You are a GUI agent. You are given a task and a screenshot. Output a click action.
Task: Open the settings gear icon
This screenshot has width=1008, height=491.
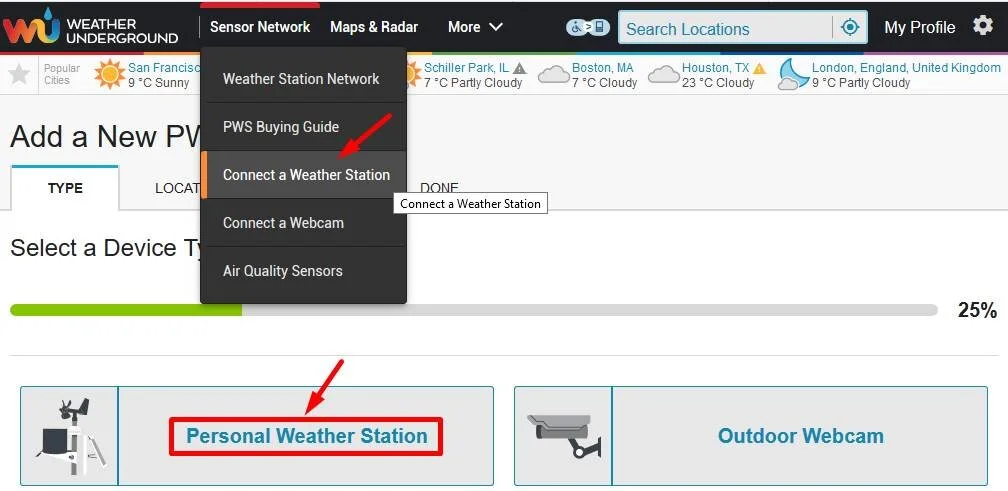coord(982,26)
